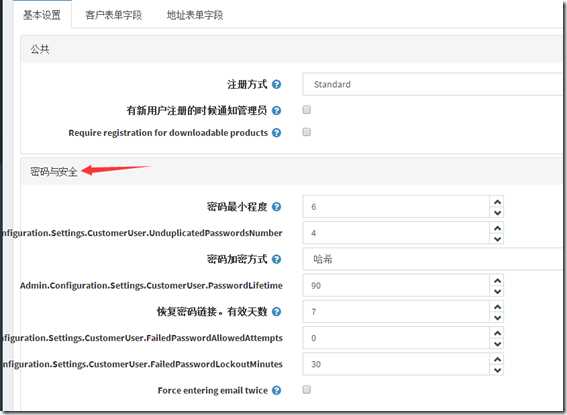Switch to the 客户表单字段 tab
Screen dimensions: 567x415
pyautogui.click(x=113, y=15)
